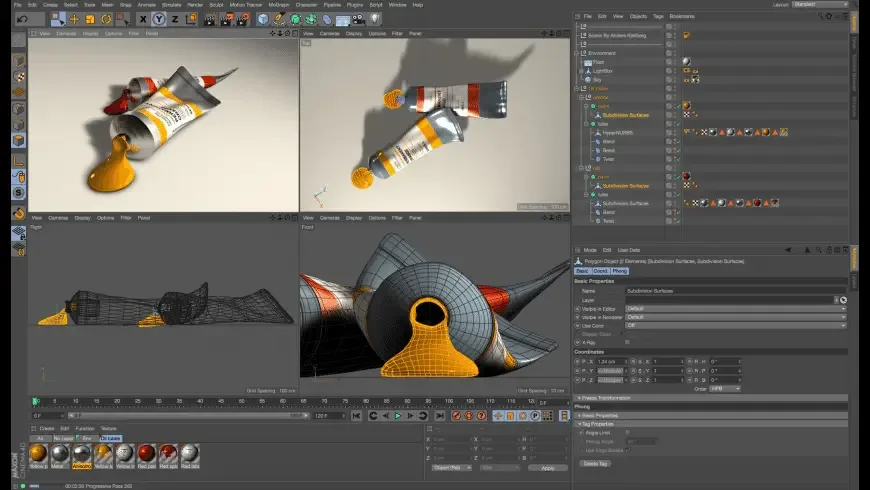This screenshot has width=870, height=490.
Task: Select the Spline Pen tool icon
Action: point(279,19)
